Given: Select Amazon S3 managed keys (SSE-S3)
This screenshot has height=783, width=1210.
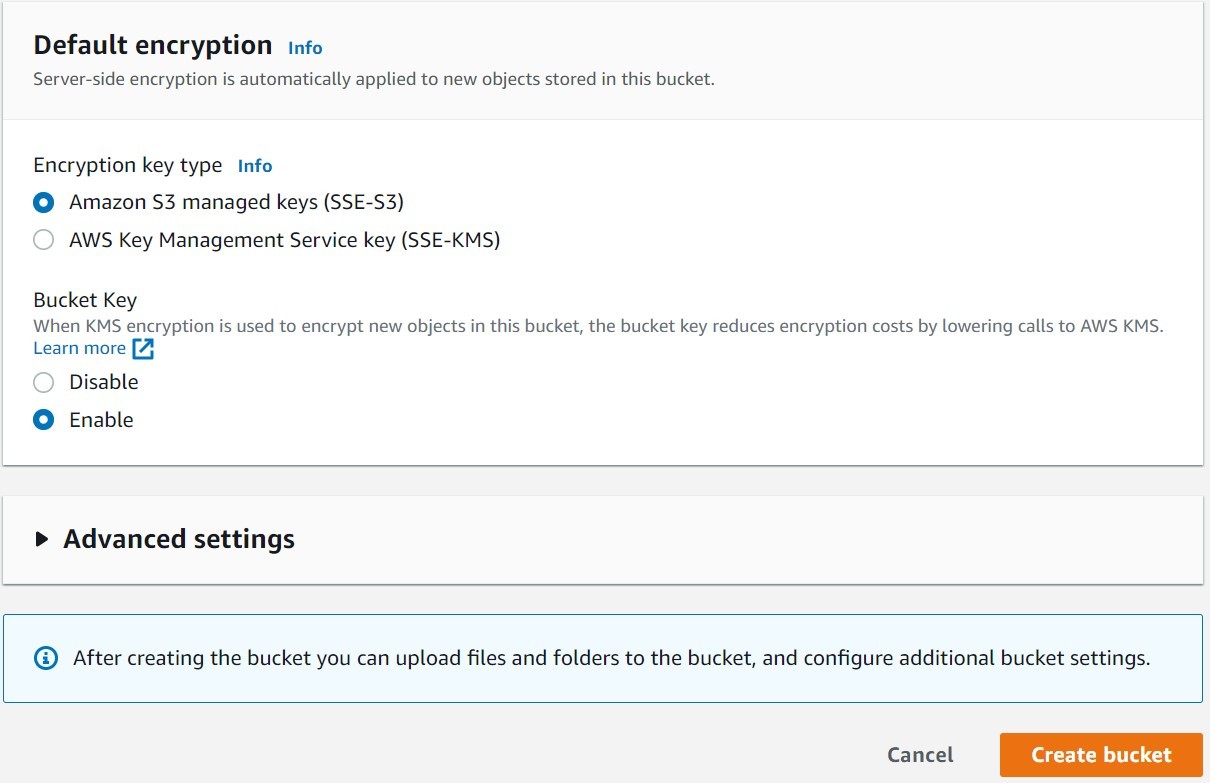Looking at the screenshot, I should click(43, 201).
